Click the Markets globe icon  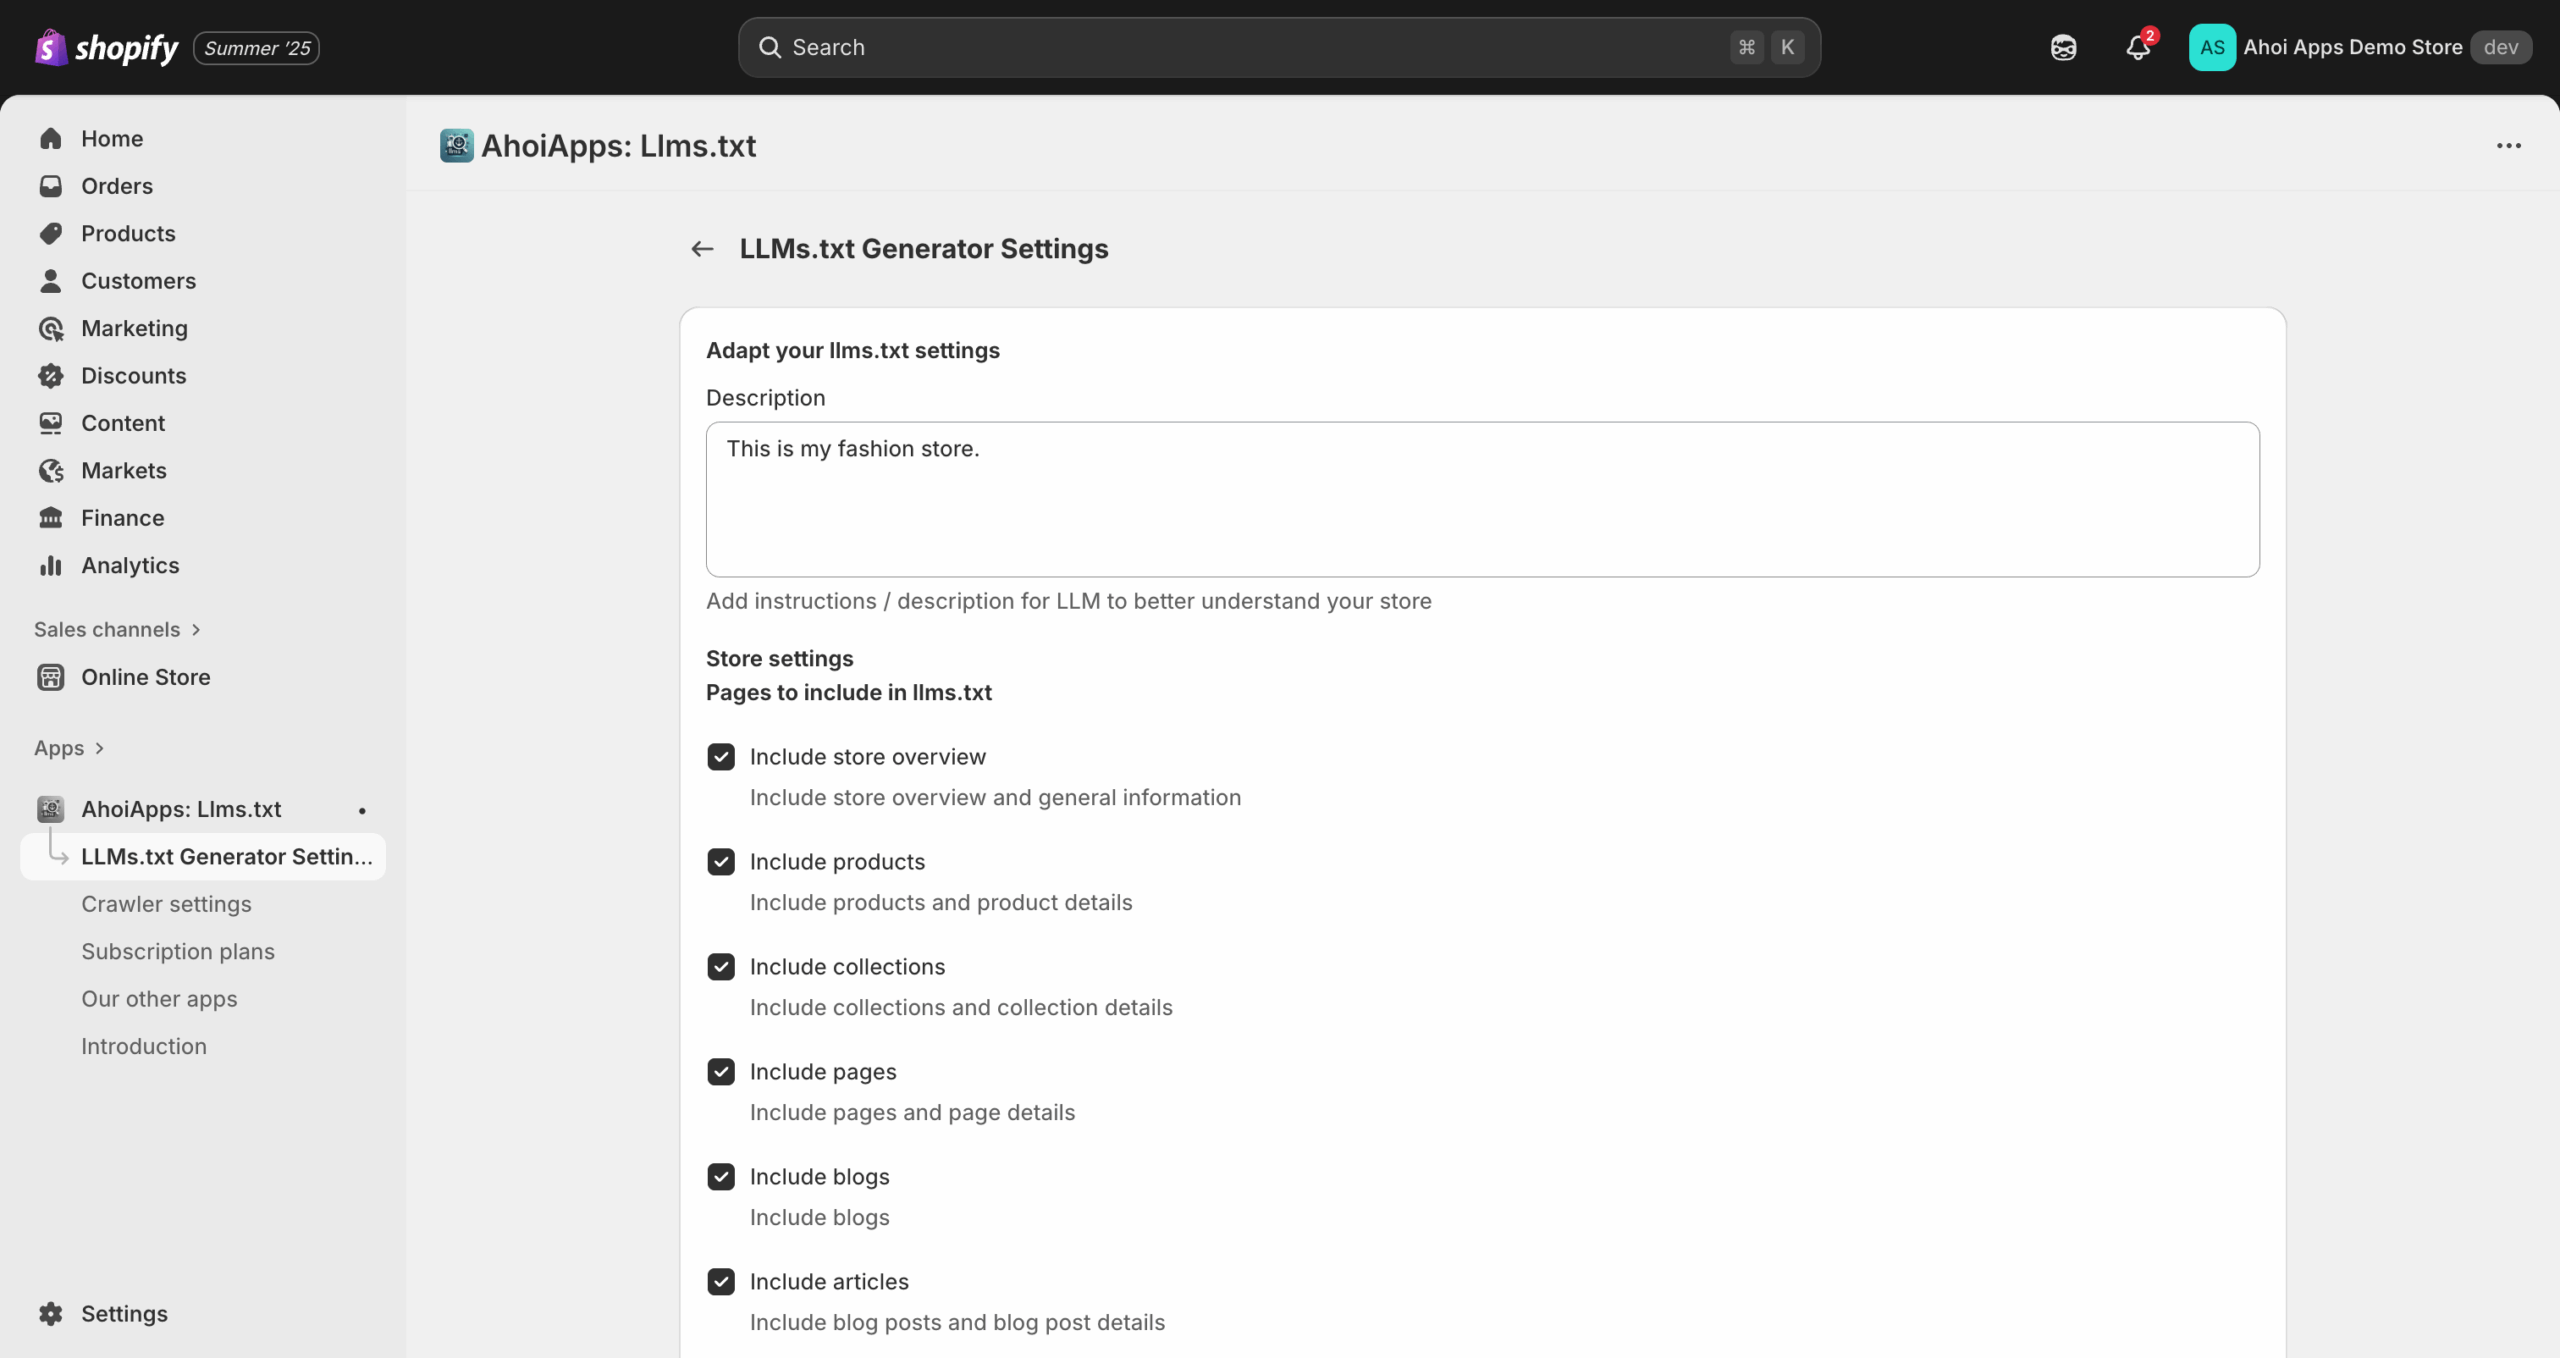(x=51, y=471)
